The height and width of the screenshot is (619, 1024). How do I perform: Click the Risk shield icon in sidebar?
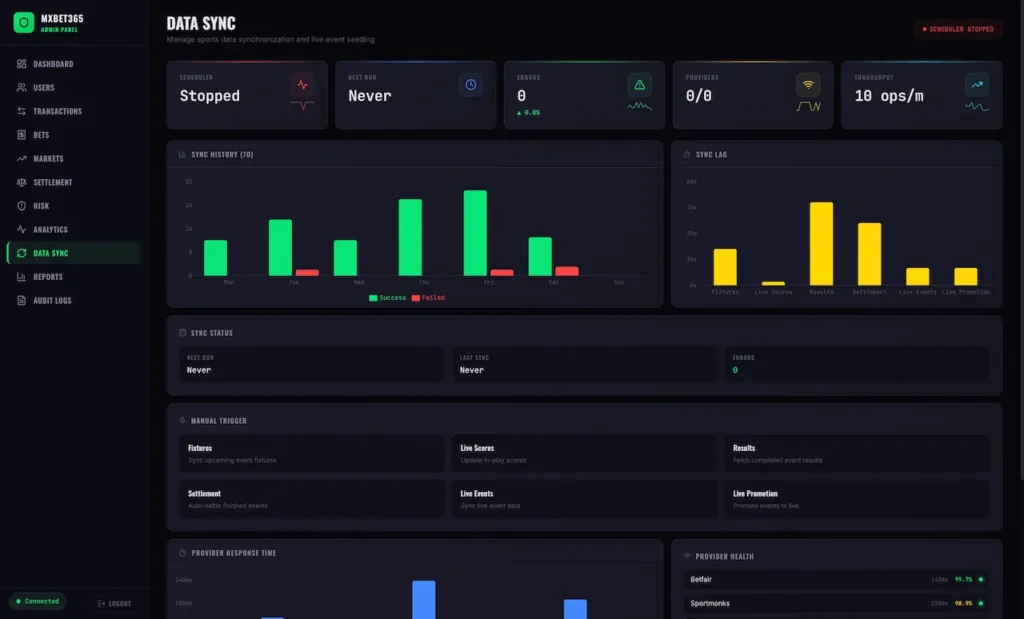[x=22, y=206]
